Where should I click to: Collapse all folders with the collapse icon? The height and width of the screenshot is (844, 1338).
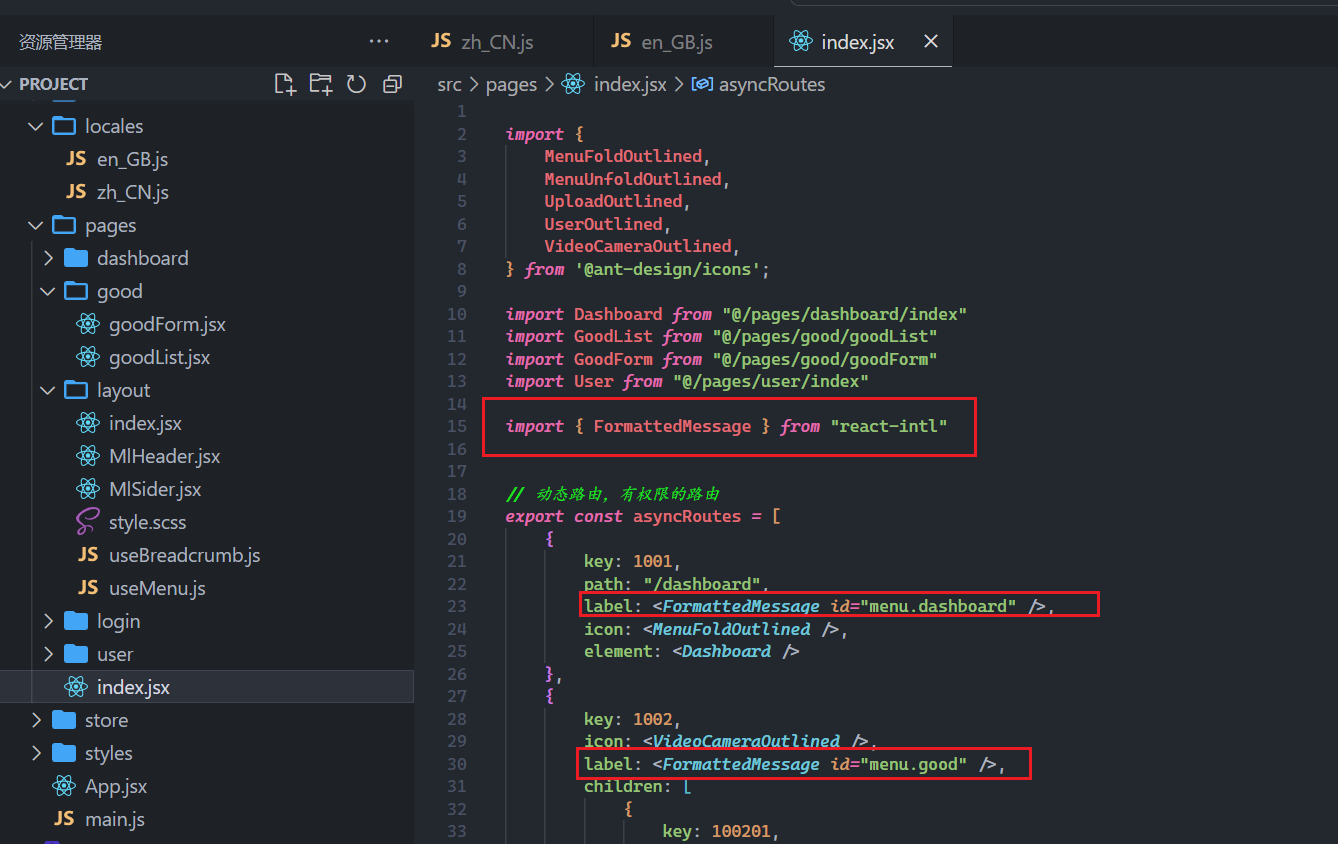pyautogui.click(x=392, y=84)
